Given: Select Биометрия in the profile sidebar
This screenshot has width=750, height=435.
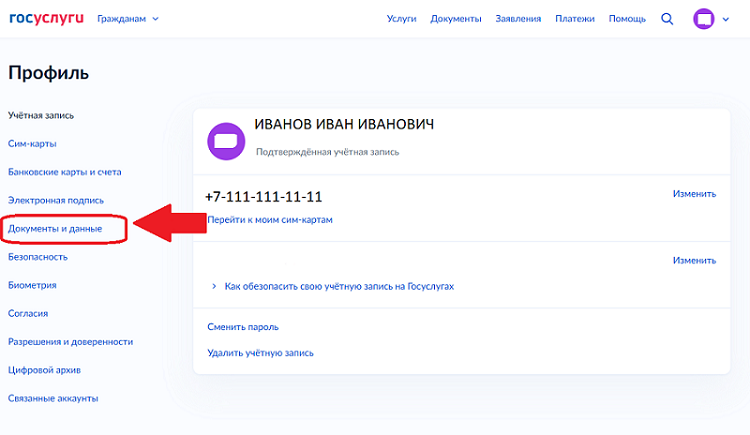Looking at the screenshot, I should 32,285.
